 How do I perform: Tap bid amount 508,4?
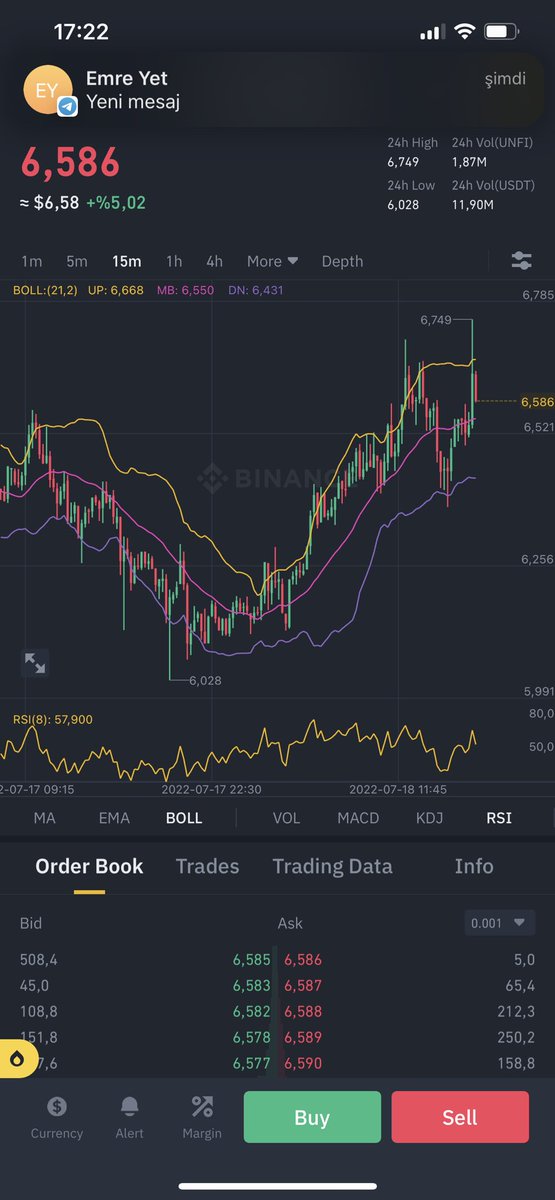point(39,960)
